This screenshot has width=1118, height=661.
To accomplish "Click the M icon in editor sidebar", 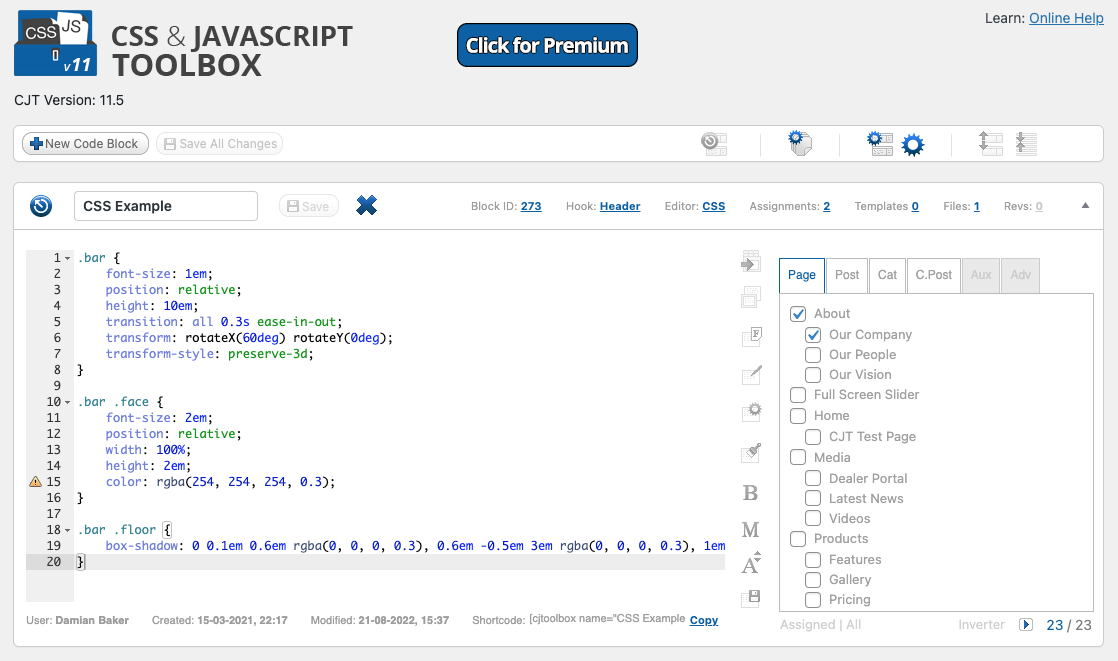I will pos(751,530).
